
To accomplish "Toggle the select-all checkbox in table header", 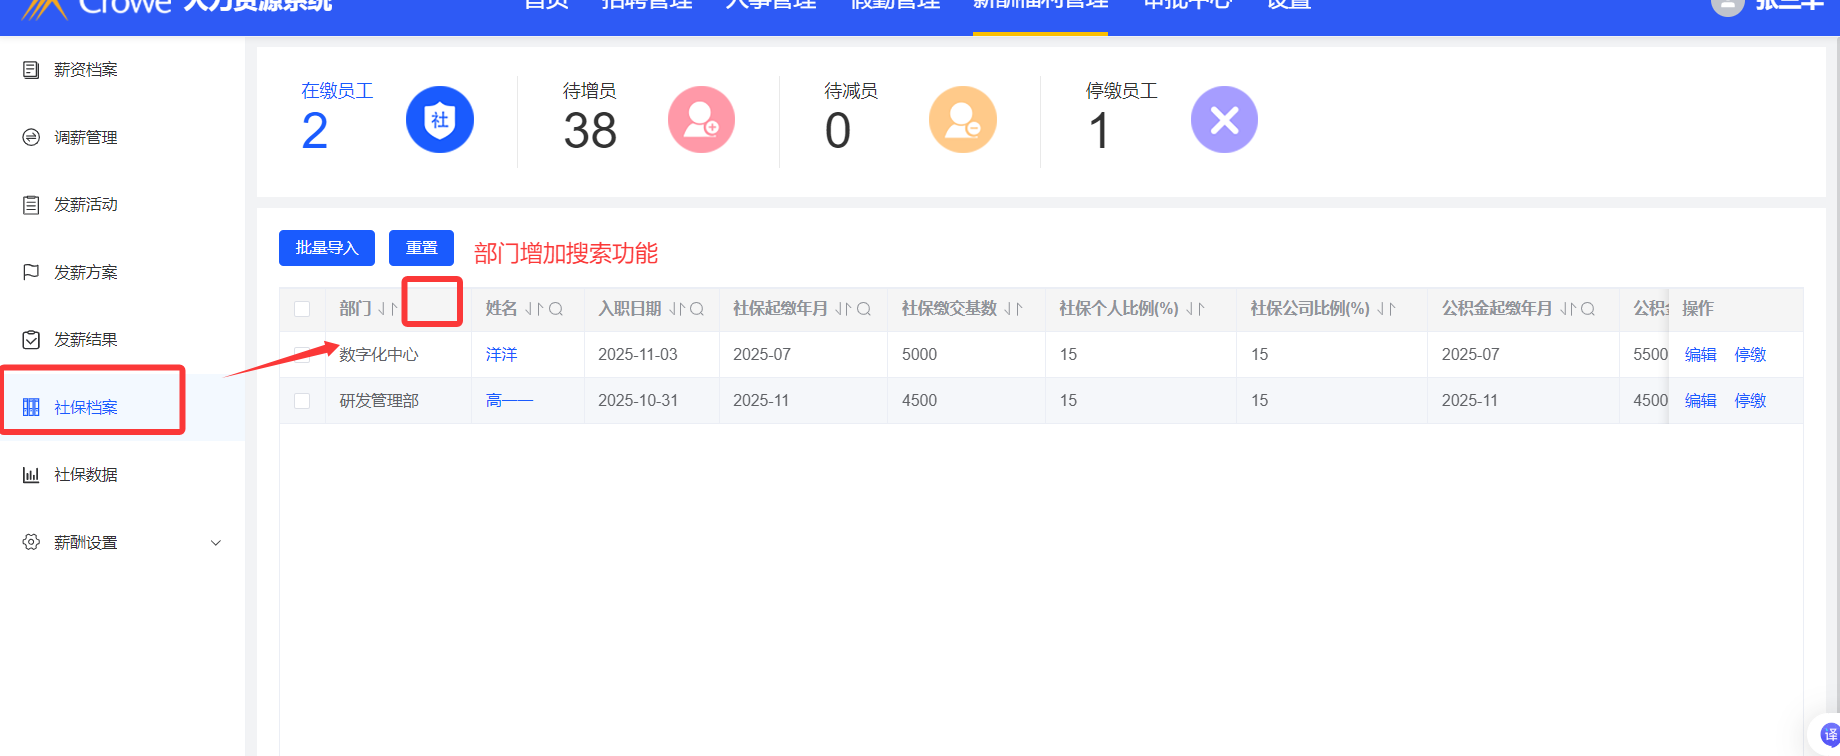I will pyautogui.click(x=302, y=309).
